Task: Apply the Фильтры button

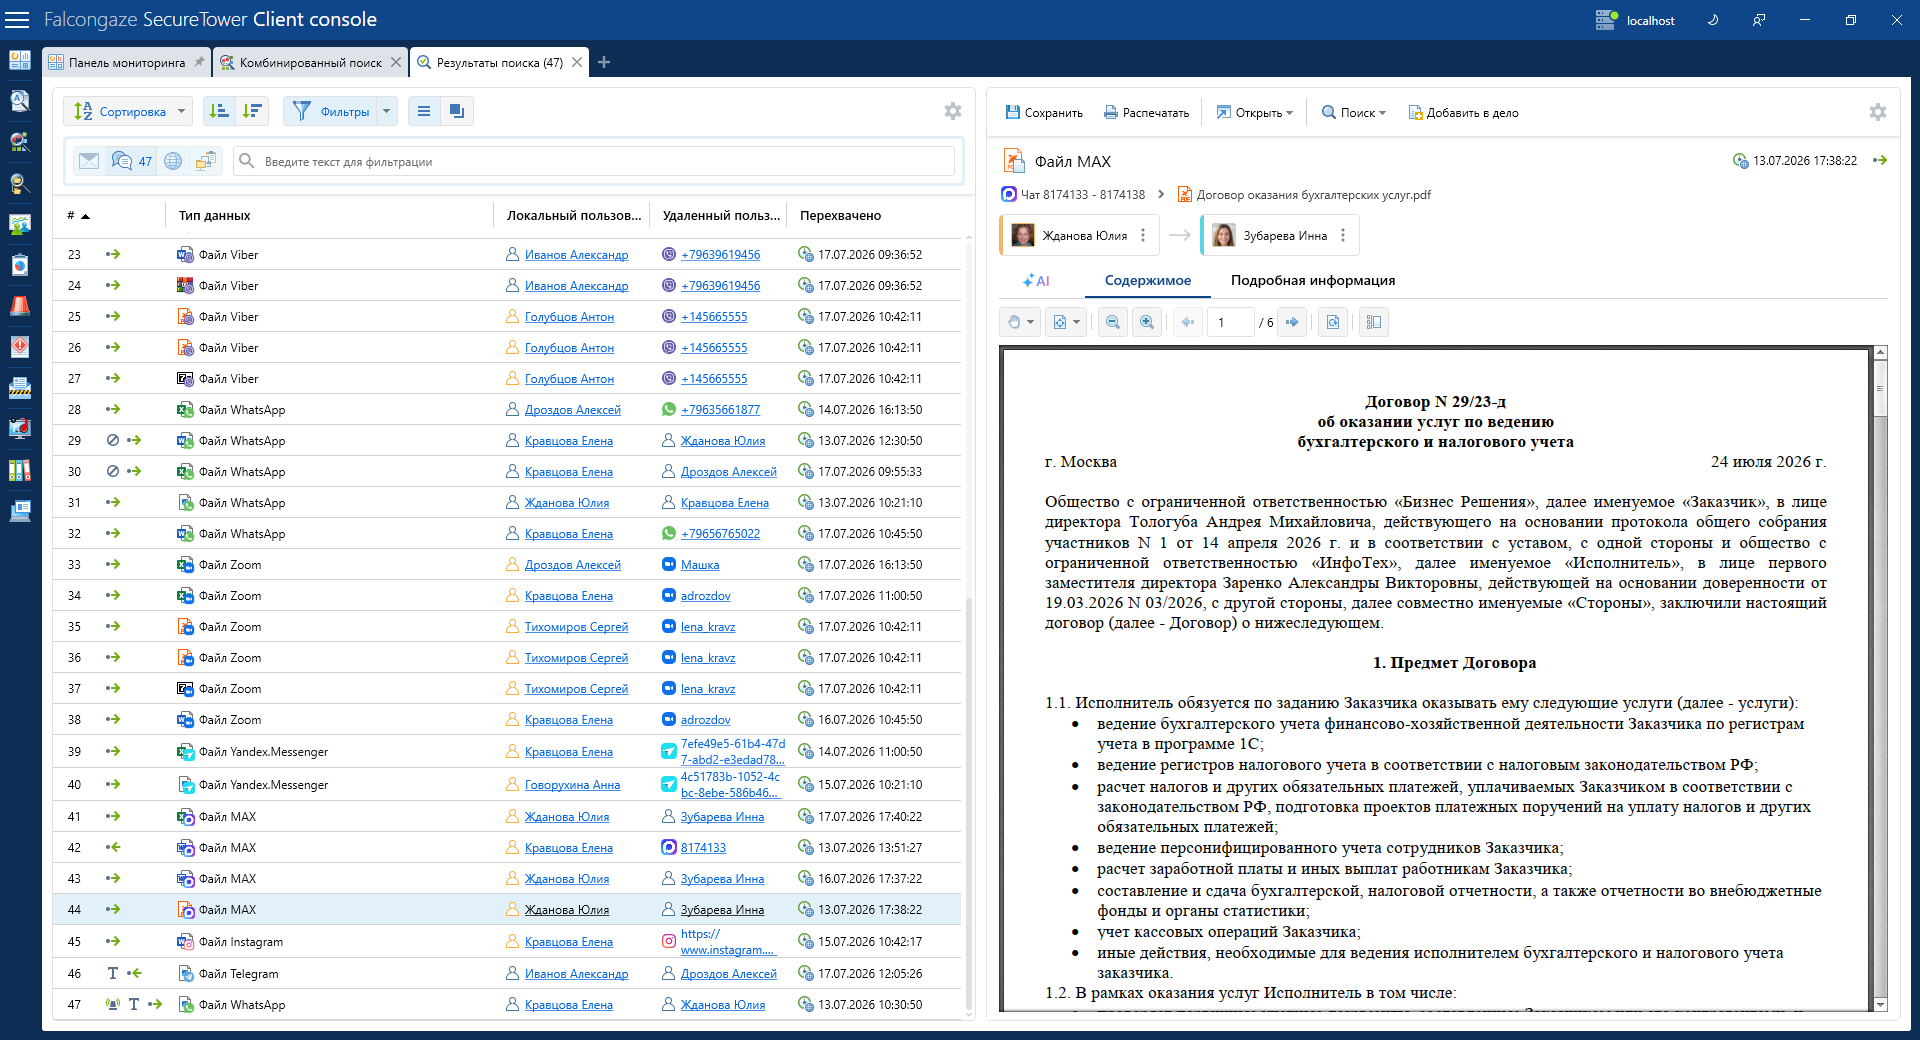Action: pos(332,111)
